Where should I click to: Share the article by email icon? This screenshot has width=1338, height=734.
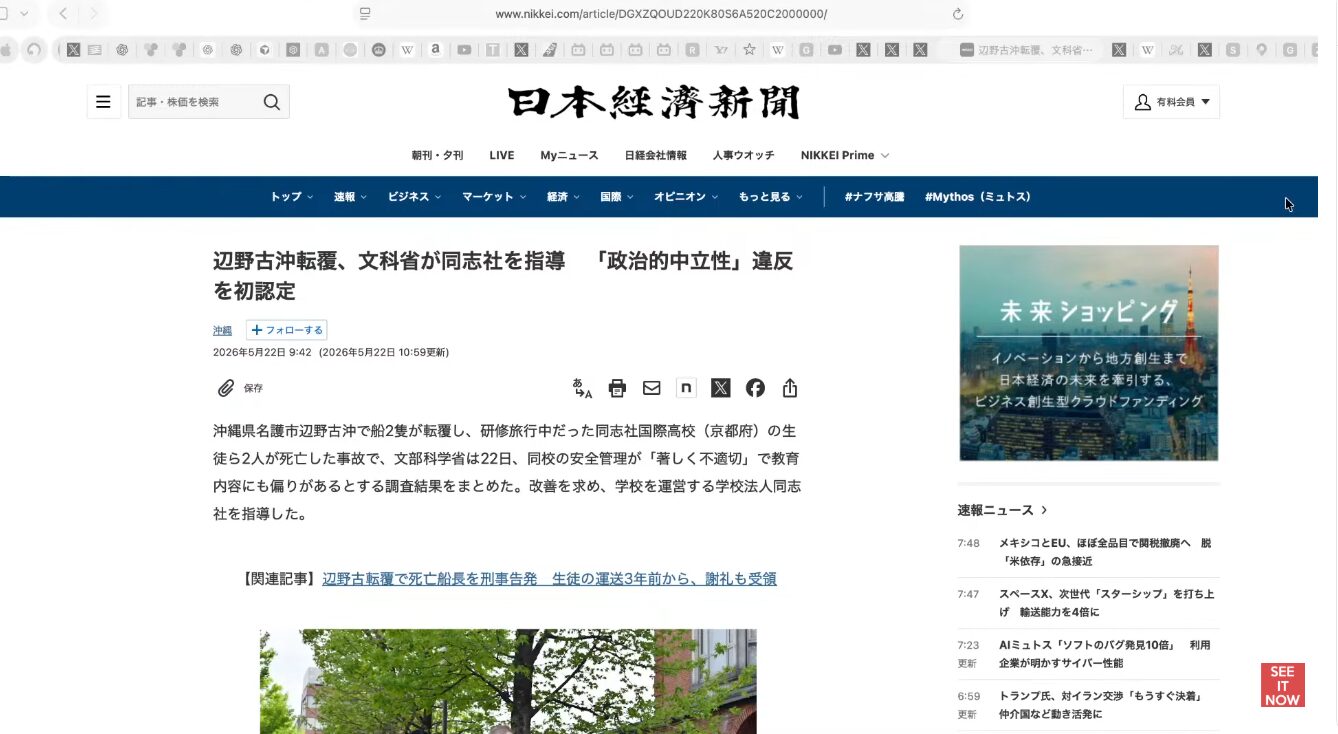(x=652, y=388)
